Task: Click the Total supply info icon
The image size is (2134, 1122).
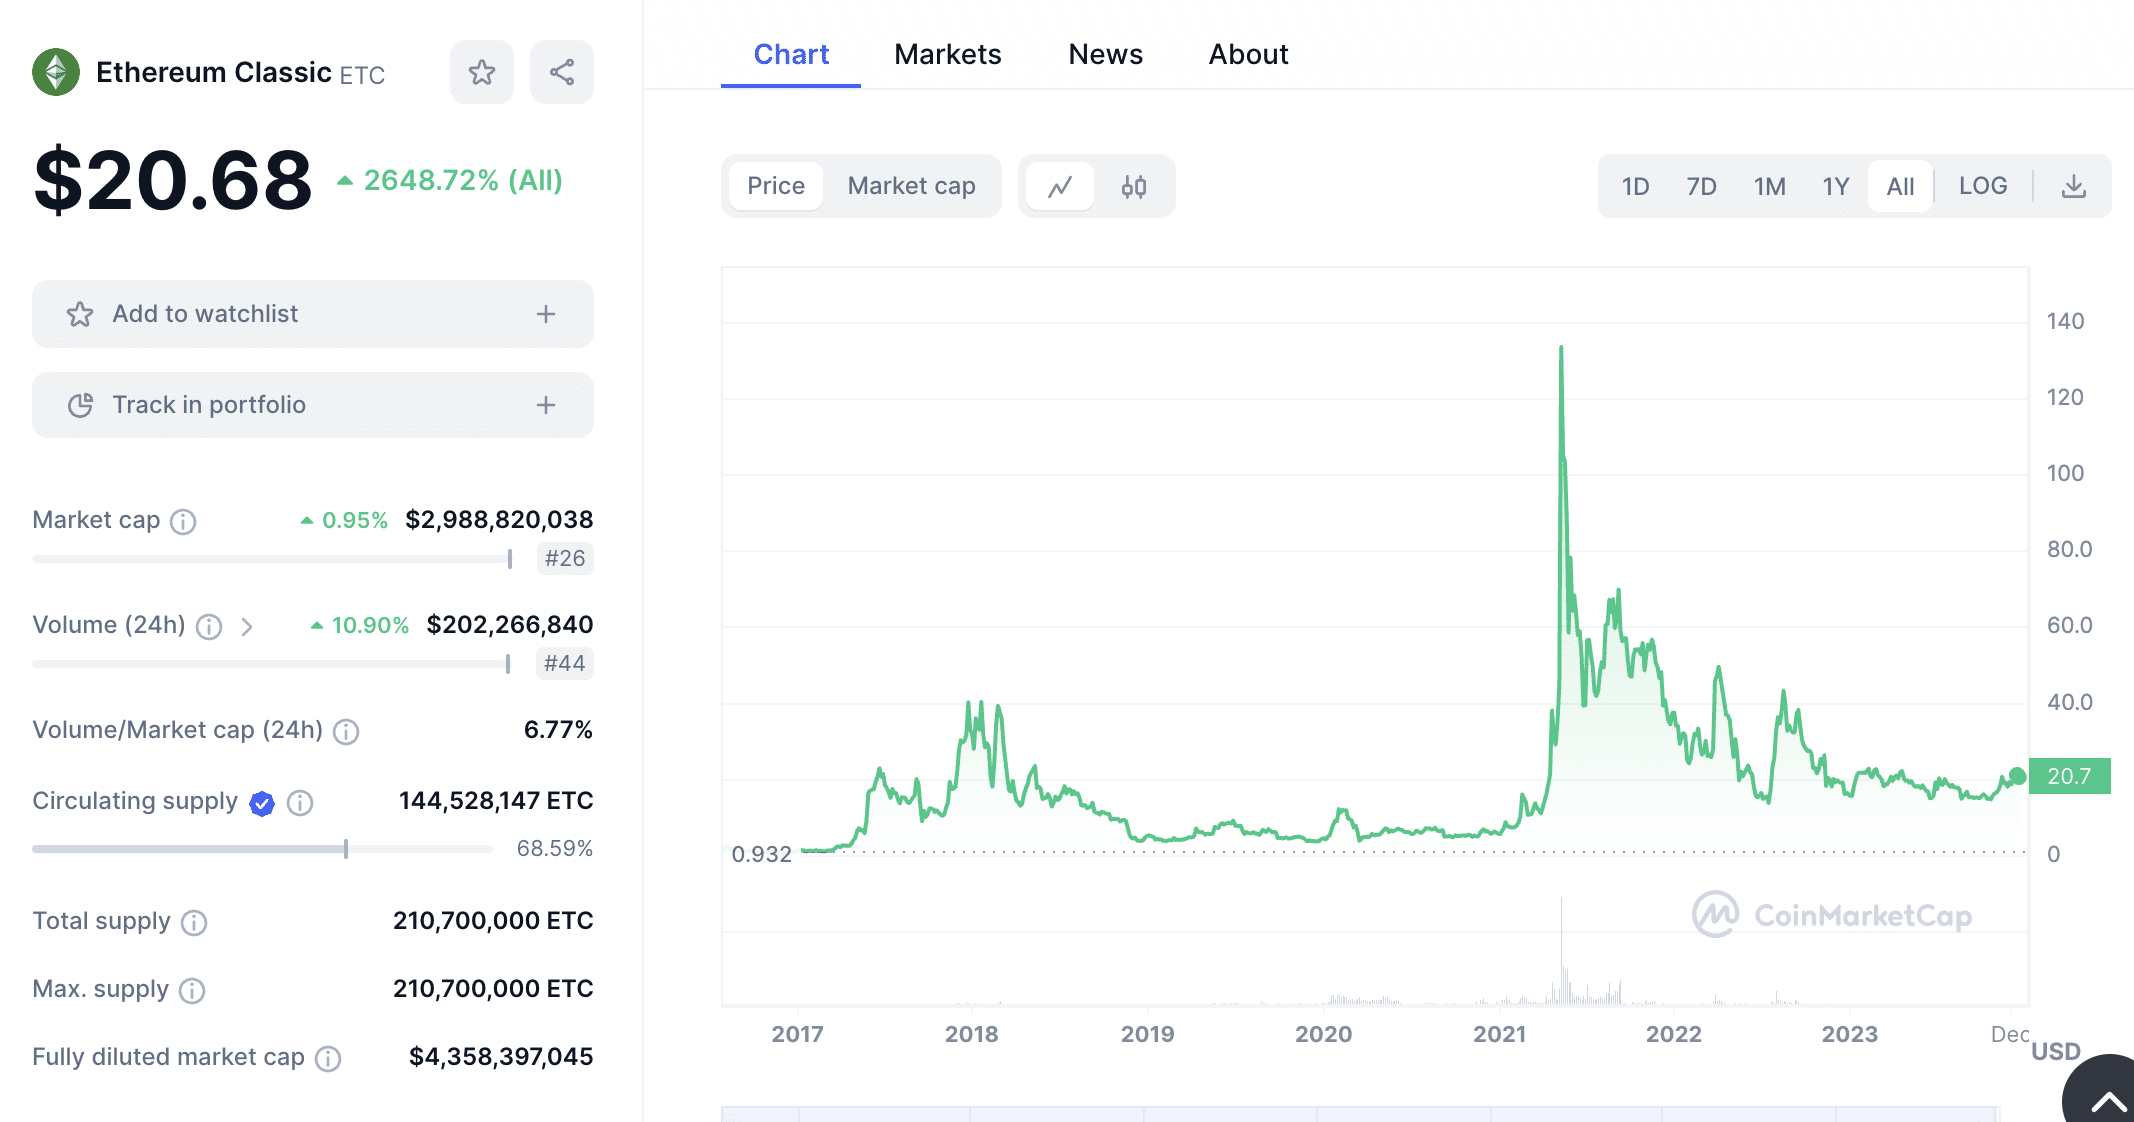Action: 194,922
